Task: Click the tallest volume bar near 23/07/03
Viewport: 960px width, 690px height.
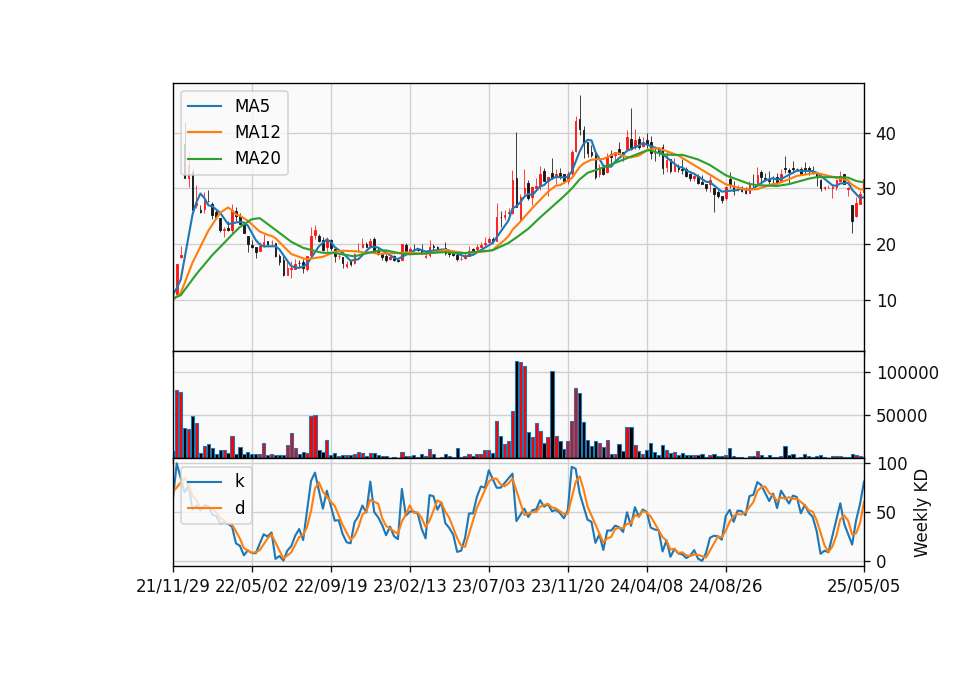Action: tap(517, 410)
